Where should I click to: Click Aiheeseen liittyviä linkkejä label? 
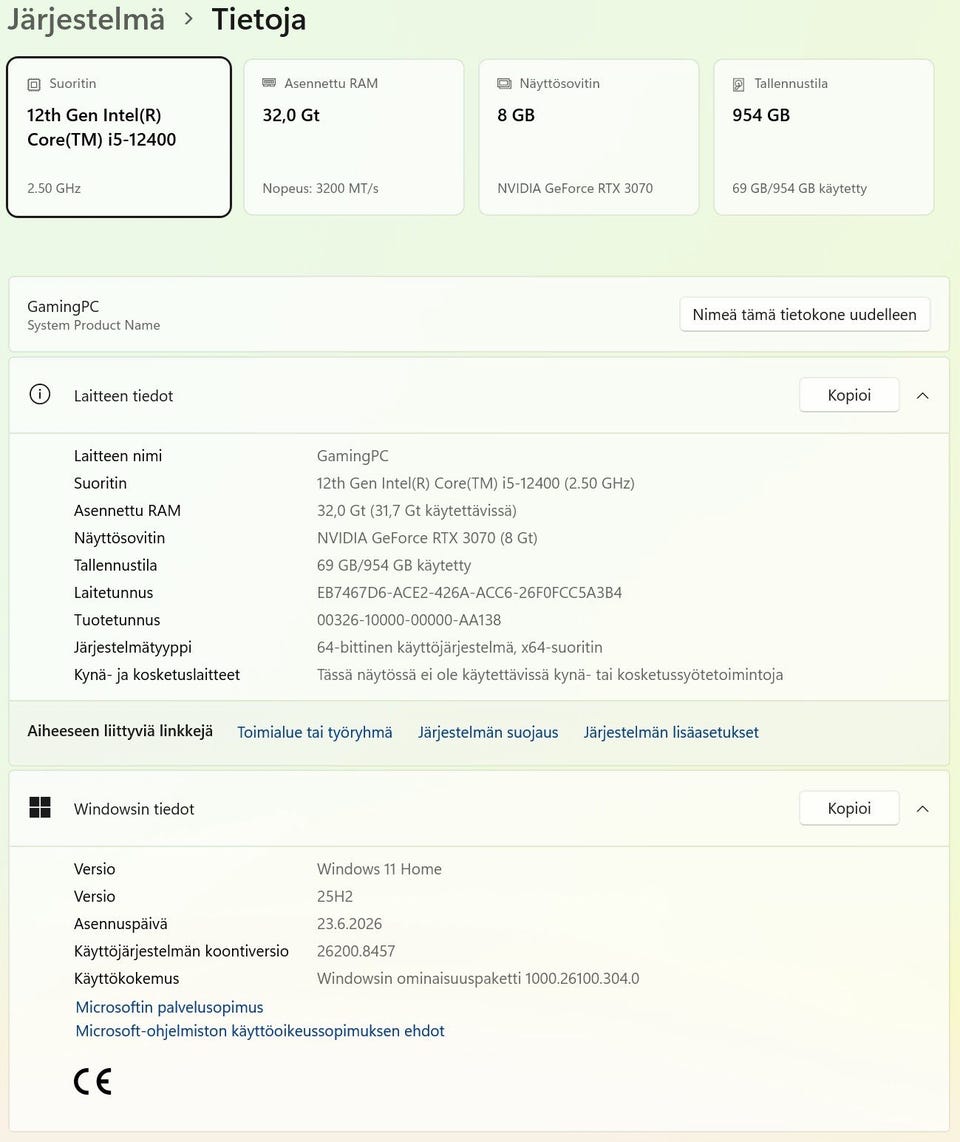tap(120, 731)
